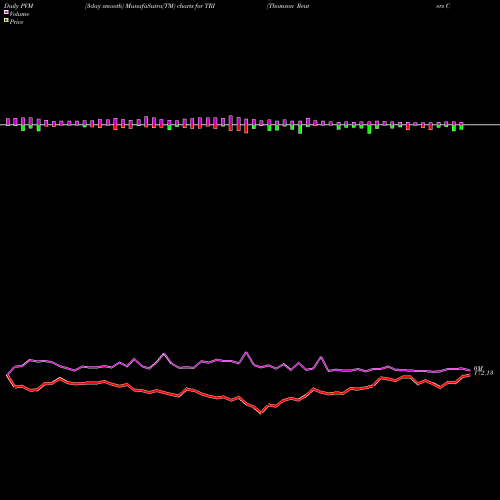Click the highest peak of the magenta volume line
This screenshot has width=500, height=500.
pyautogui.click(x=246, y=352)
